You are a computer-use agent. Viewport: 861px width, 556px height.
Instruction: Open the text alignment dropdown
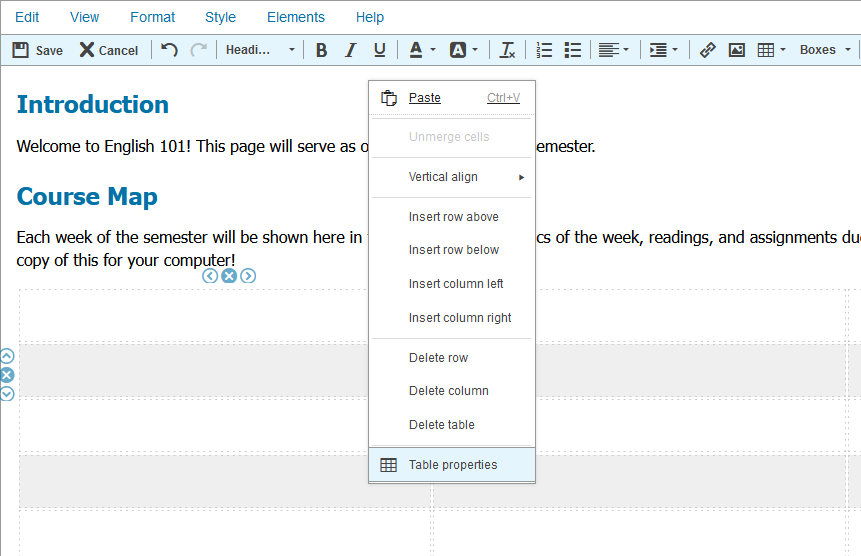tap(613, 50)
